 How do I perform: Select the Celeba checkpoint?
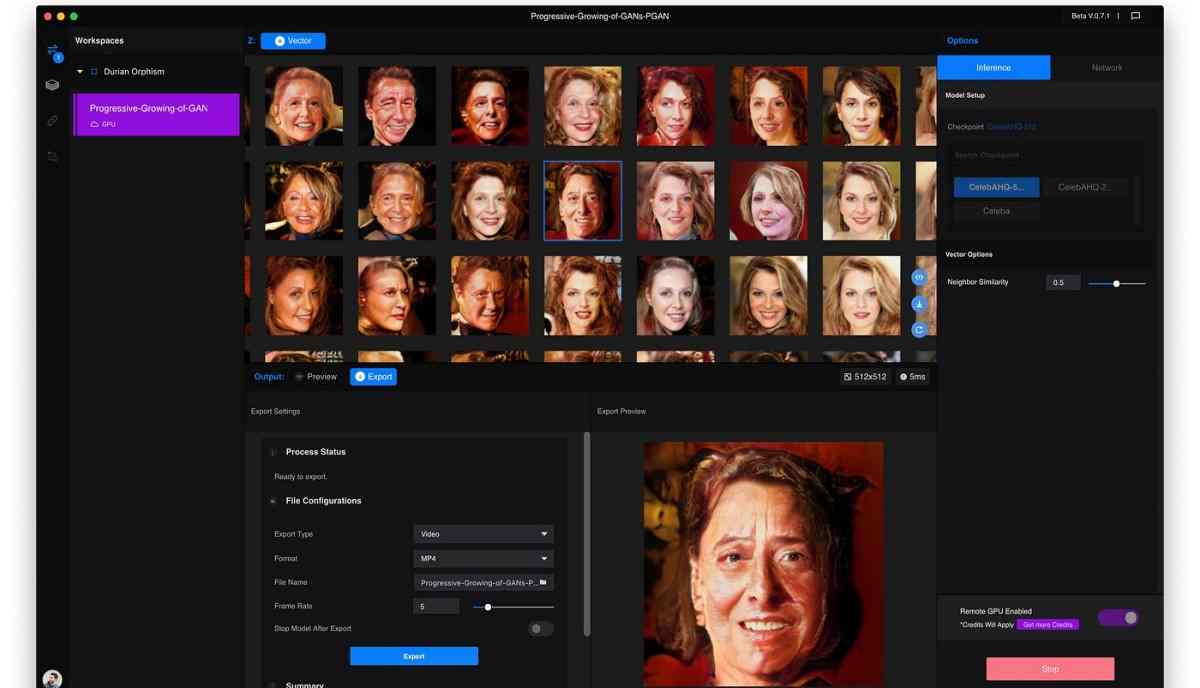click(996, 211)
